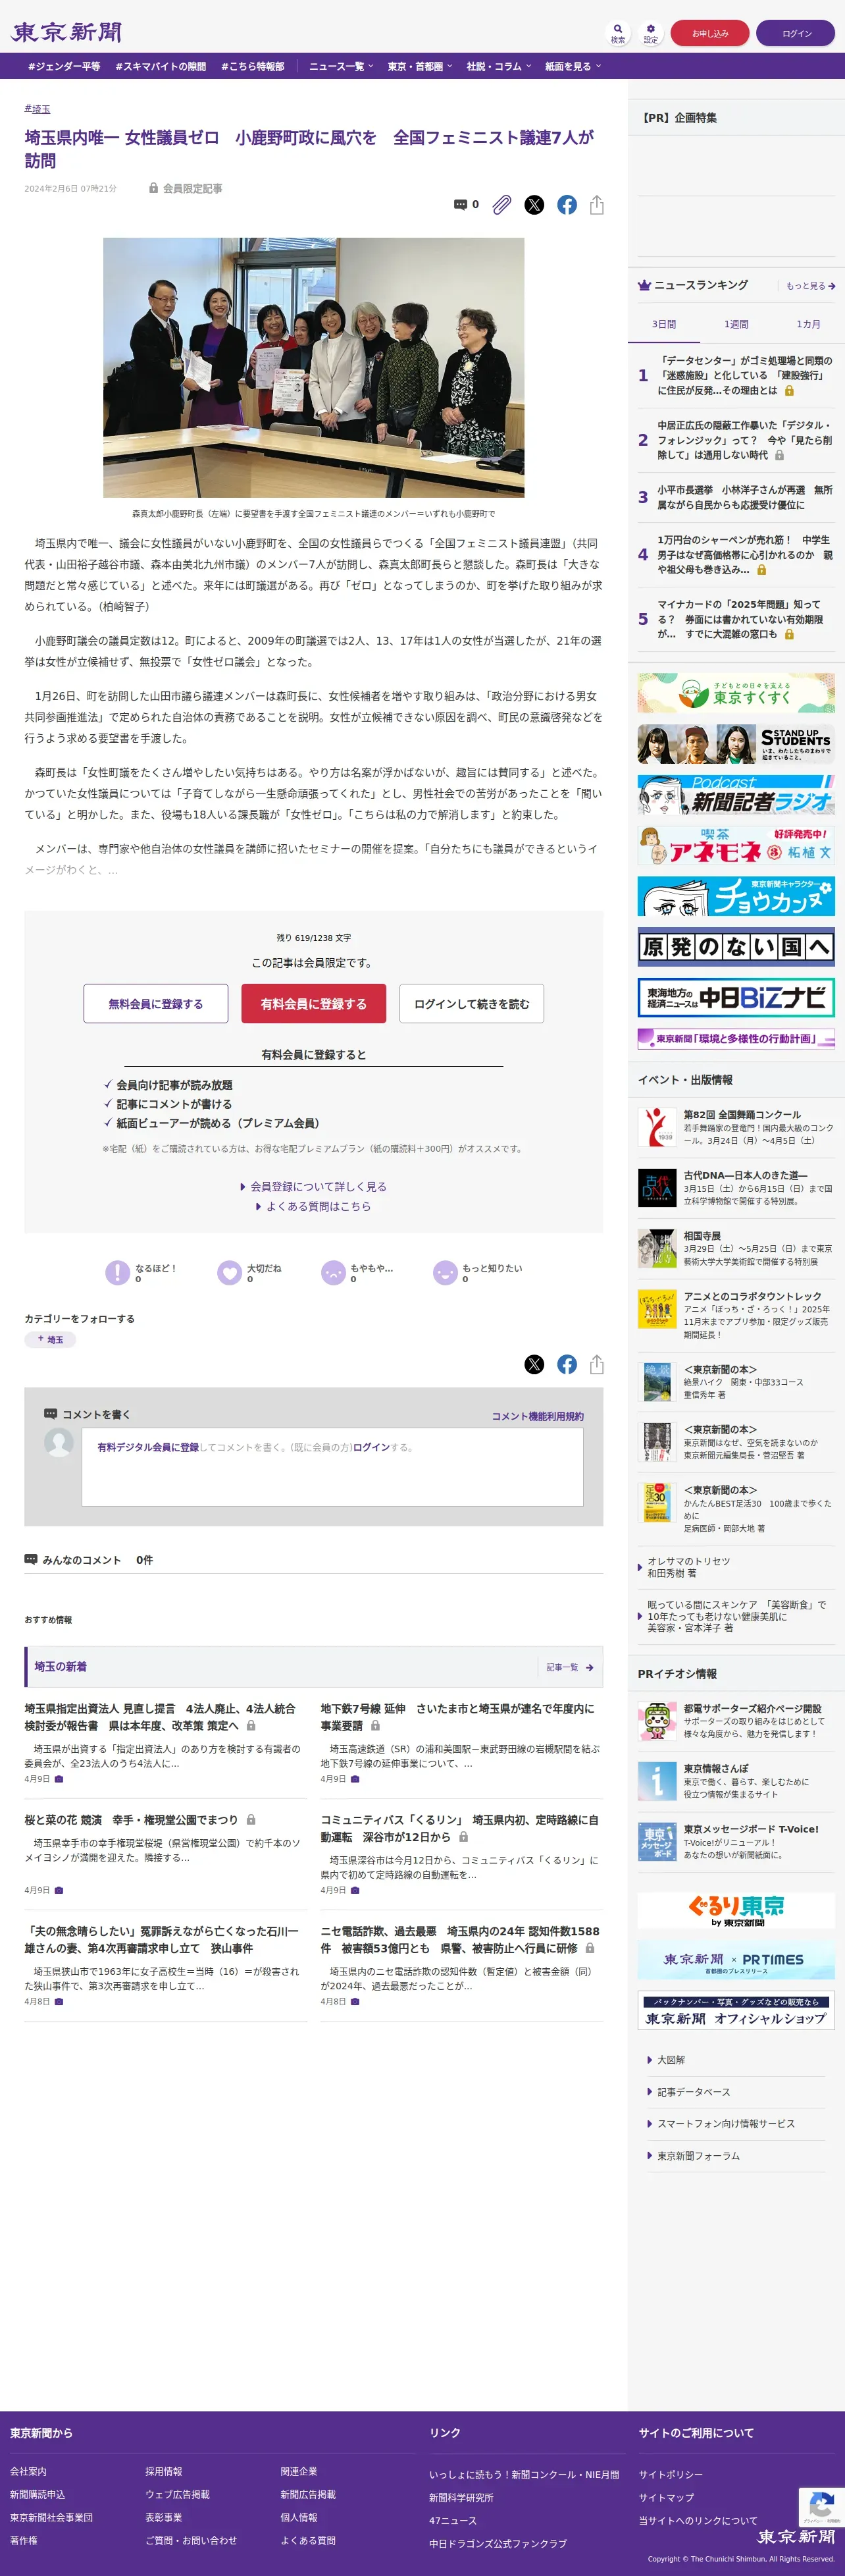Open the #こちら特報部 nav item
The image size is (845, 2576).
pyautogui.click(x=252, y=66)
